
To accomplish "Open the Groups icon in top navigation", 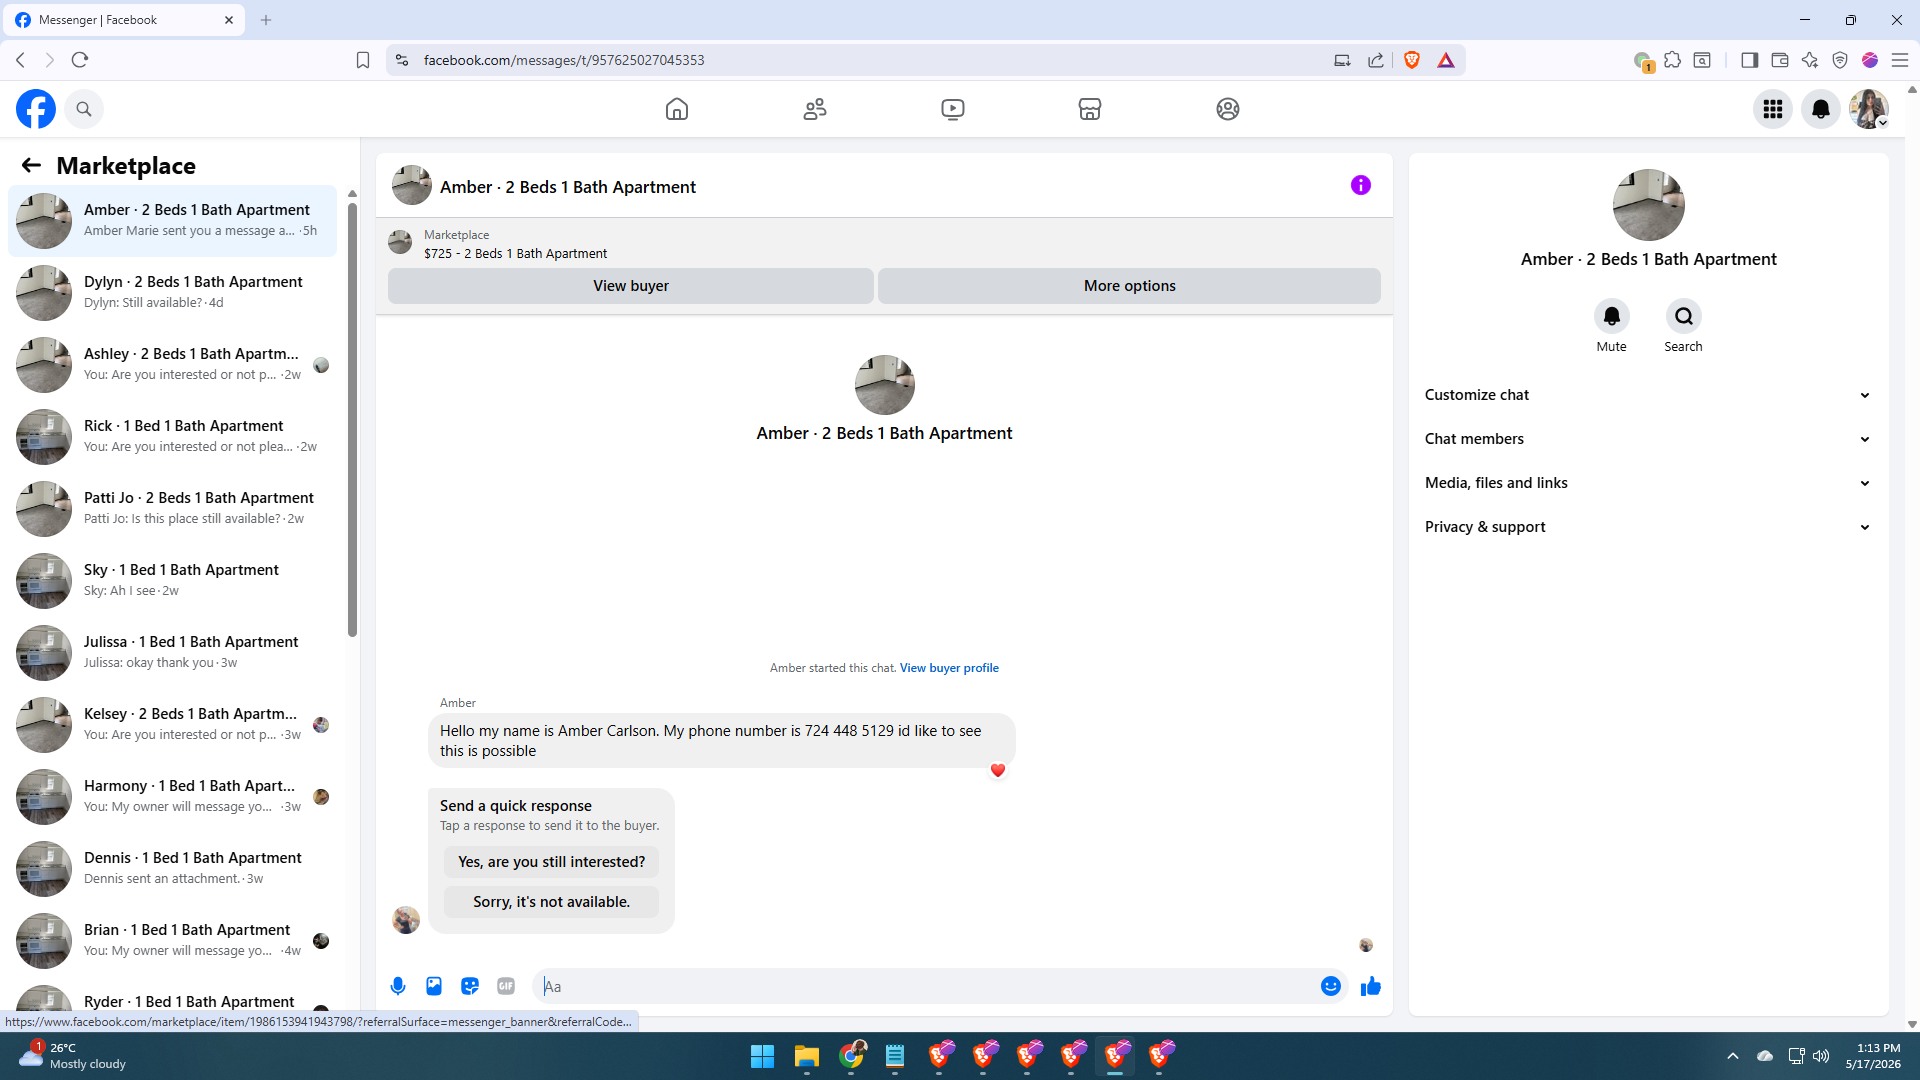I will (1228, 109).
